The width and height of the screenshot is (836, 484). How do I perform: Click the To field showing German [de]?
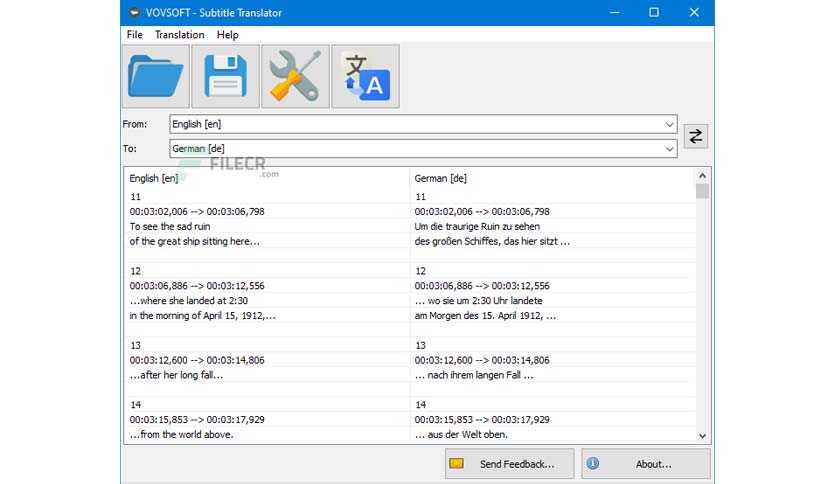423,149
